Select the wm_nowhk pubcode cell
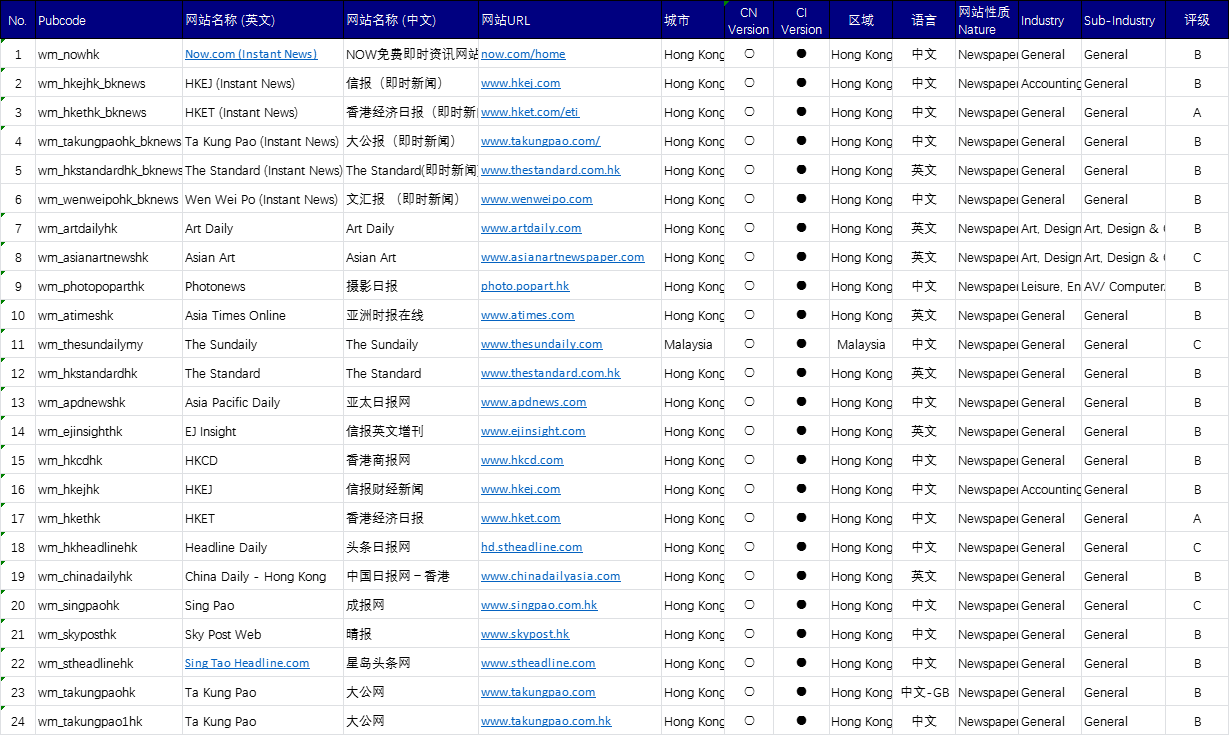 coord(109,54)
